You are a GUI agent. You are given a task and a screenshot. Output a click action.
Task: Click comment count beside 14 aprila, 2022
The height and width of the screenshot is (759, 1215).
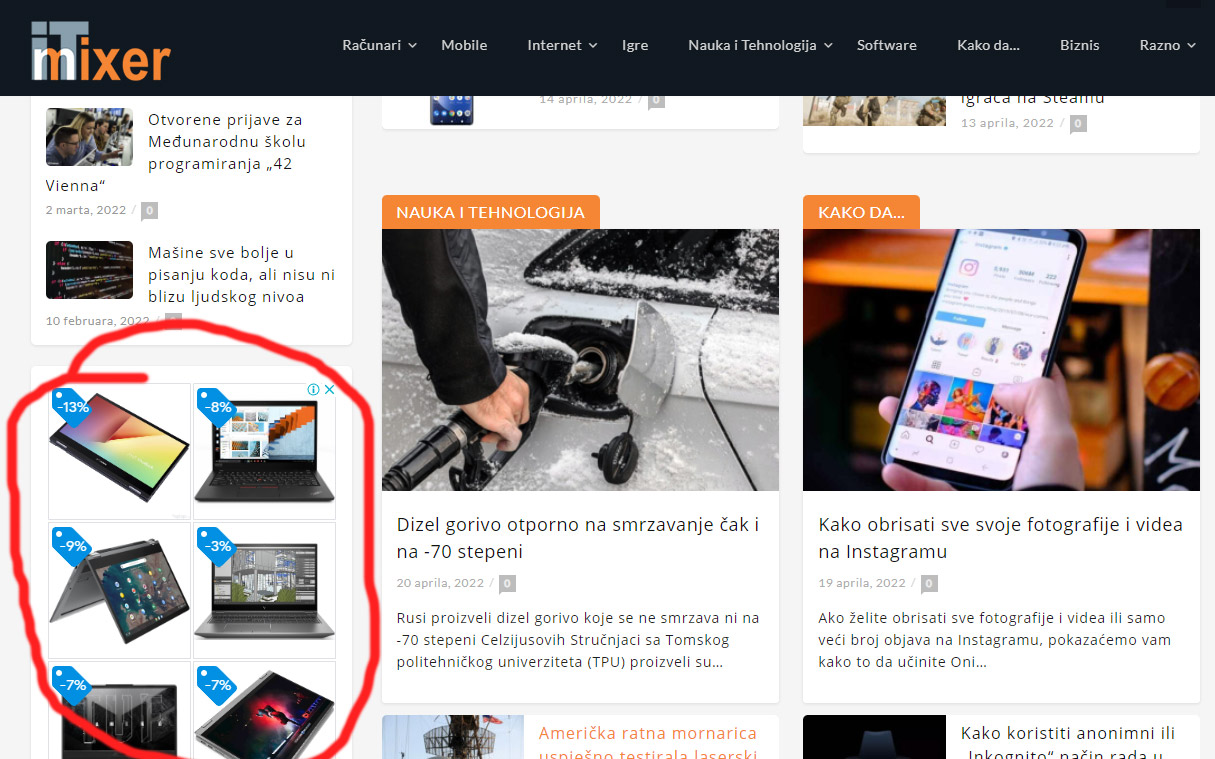(x=656, y=99)
